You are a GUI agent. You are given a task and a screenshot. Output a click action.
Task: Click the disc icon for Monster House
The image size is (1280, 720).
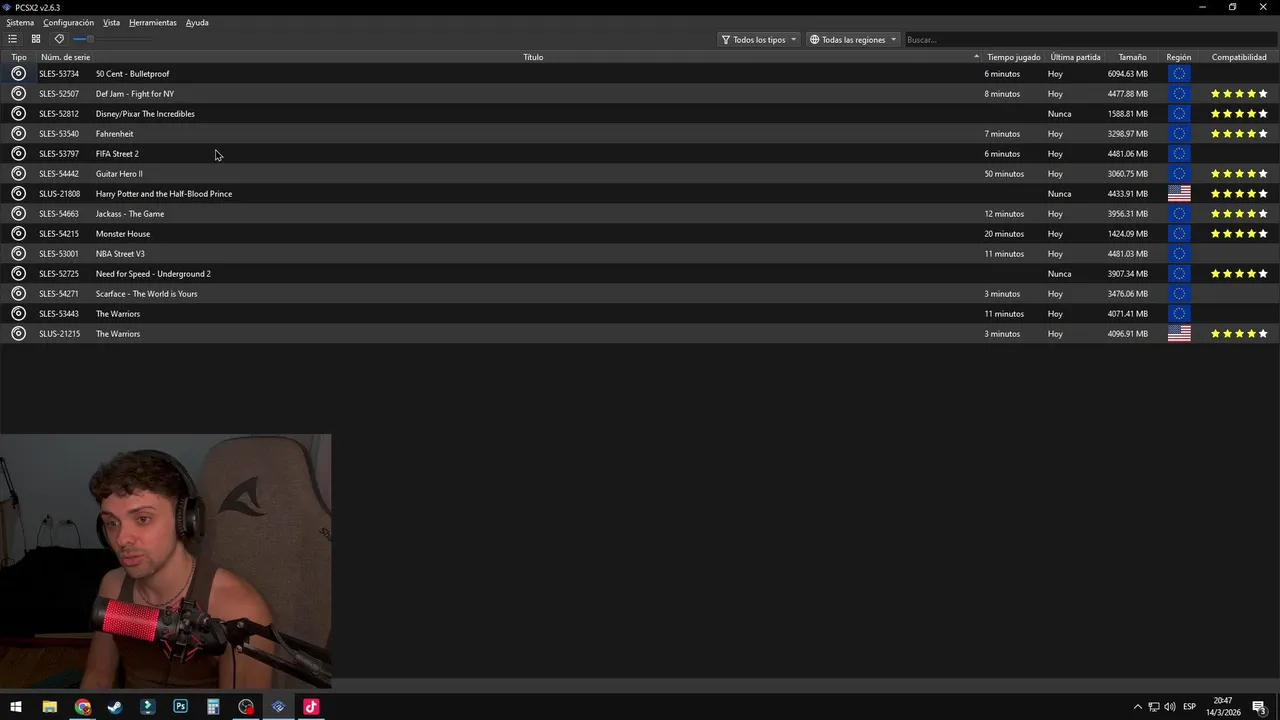[18, 233]
